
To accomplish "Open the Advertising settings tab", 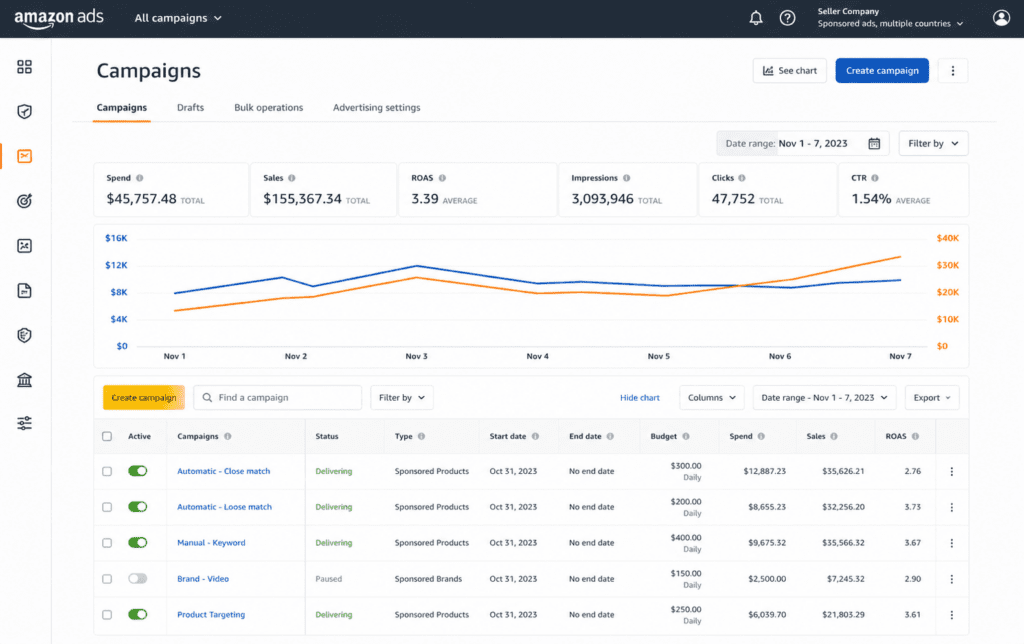I will click(x=377, y=108).
